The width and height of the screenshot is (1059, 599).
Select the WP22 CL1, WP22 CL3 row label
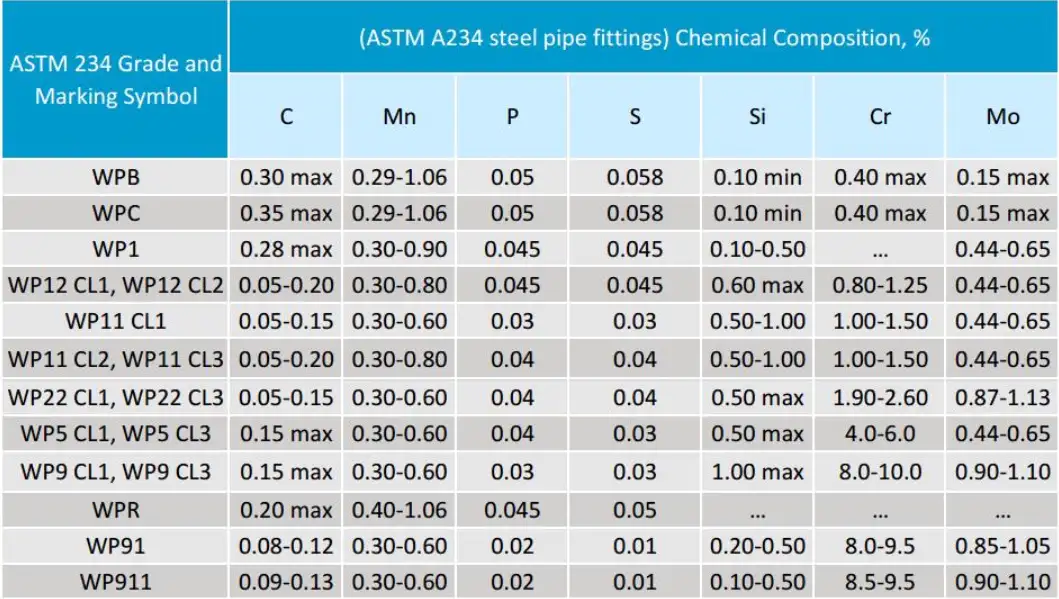pos(115,397)
